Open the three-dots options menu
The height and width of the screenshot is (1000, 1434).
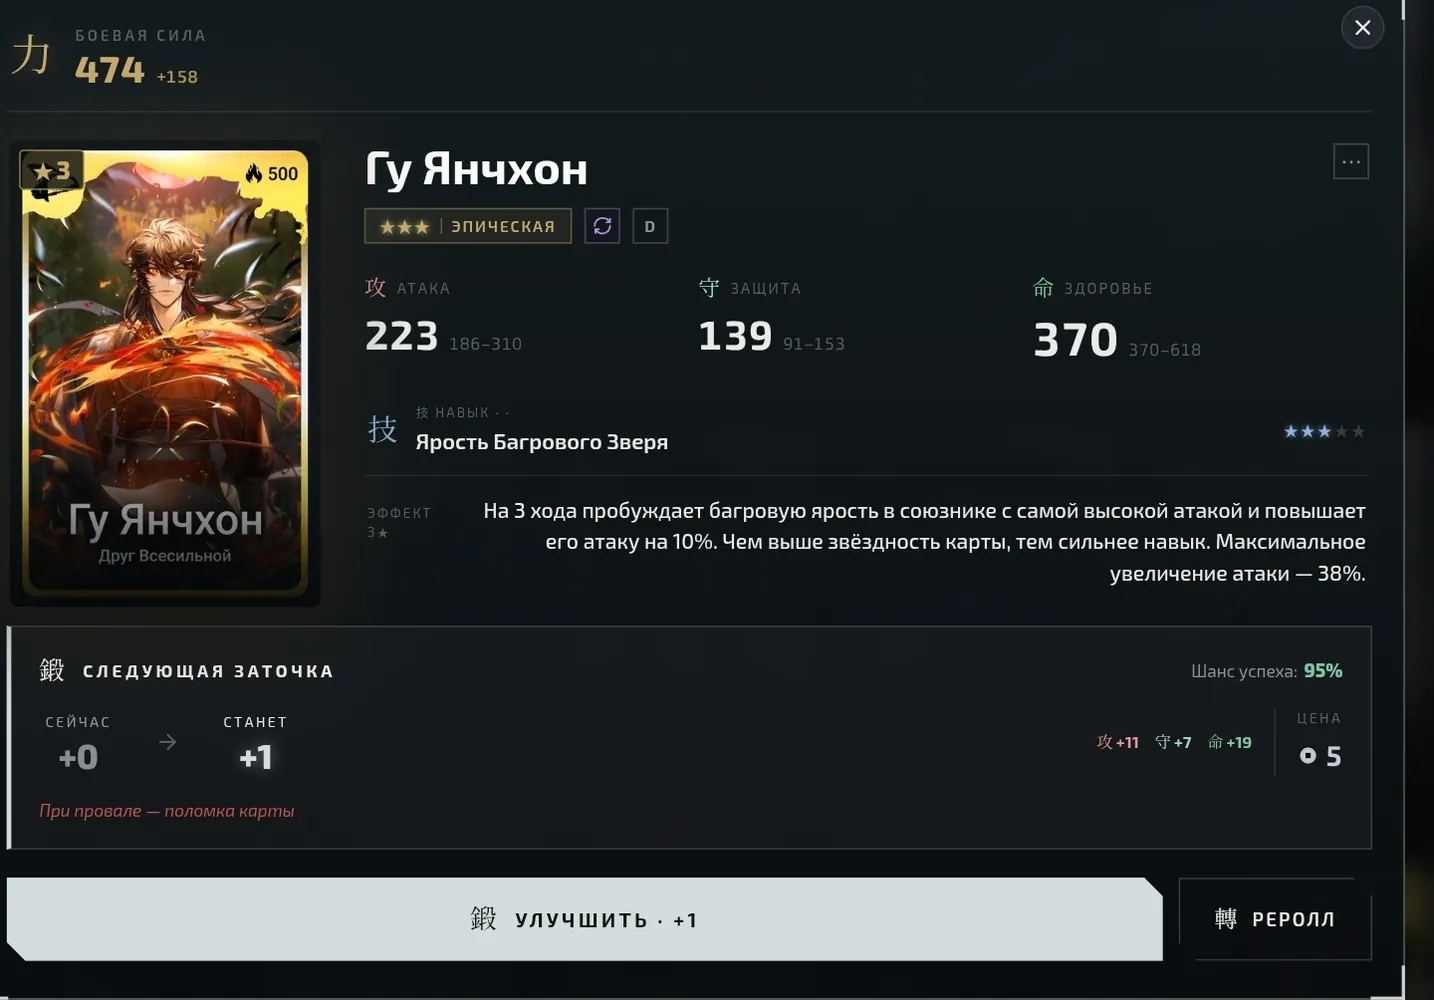[1351, 161]
